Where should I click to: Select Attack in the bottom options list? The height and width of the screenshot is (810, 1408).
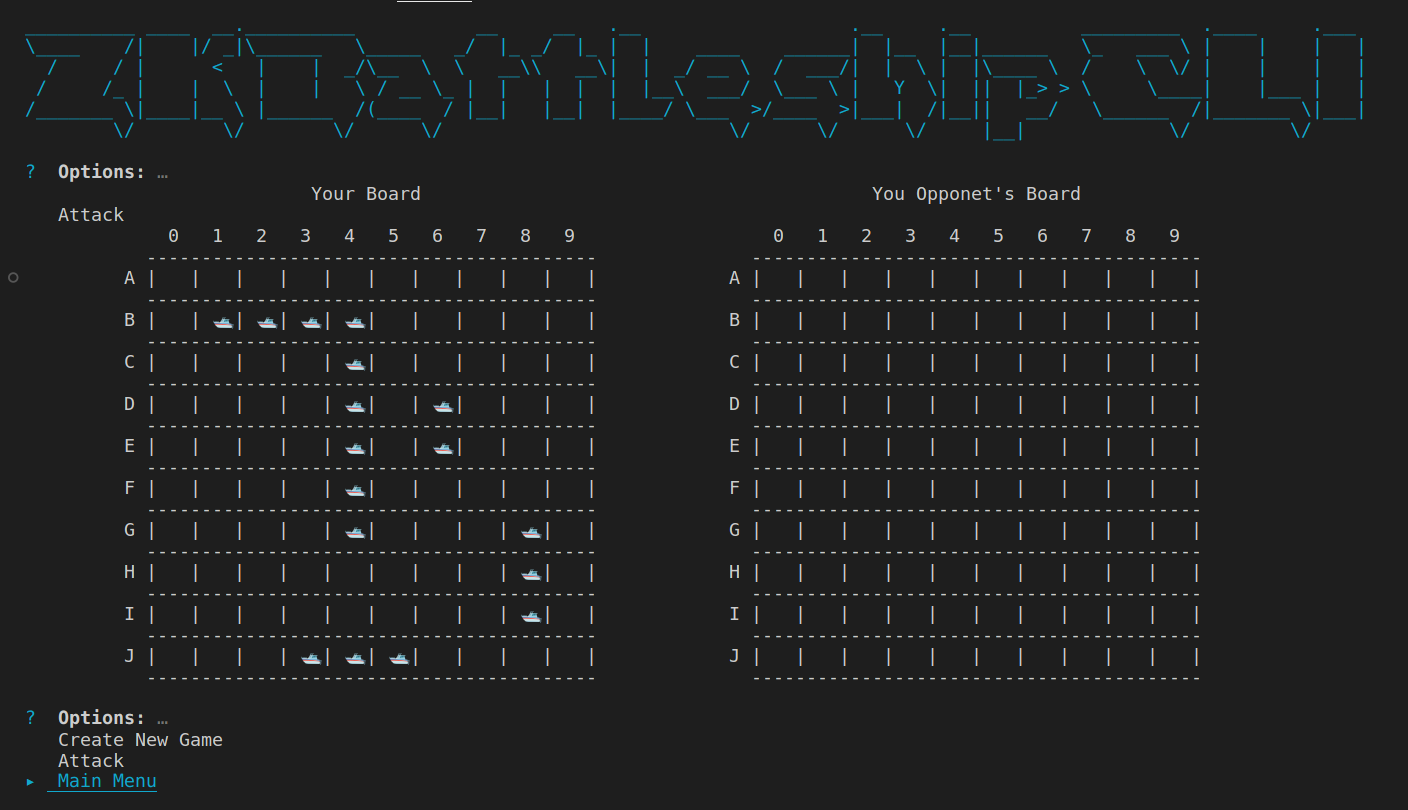[x=91, y=761]
